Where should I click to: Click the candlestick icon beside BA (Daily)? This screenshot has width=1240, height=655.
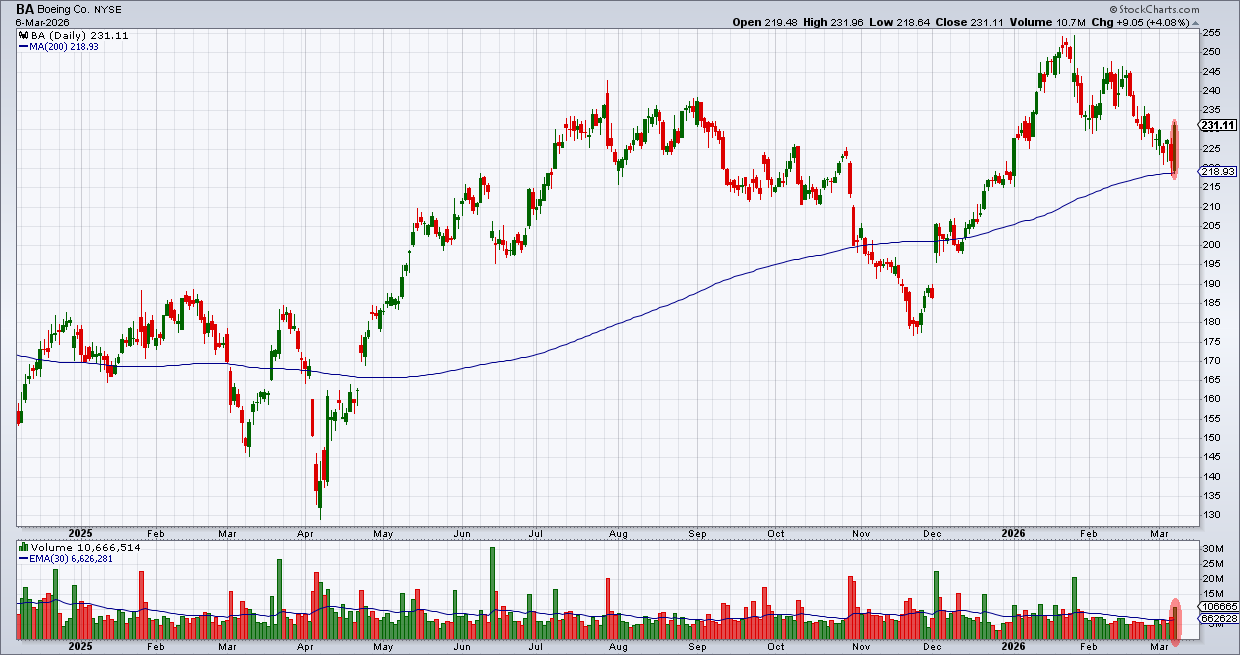click(25, 35)
